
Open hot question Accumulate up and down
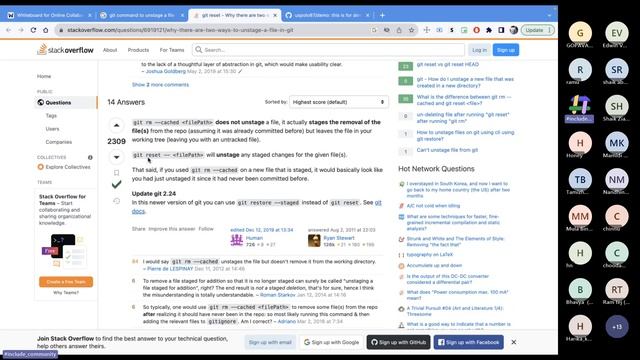click(x=434, y=265)
